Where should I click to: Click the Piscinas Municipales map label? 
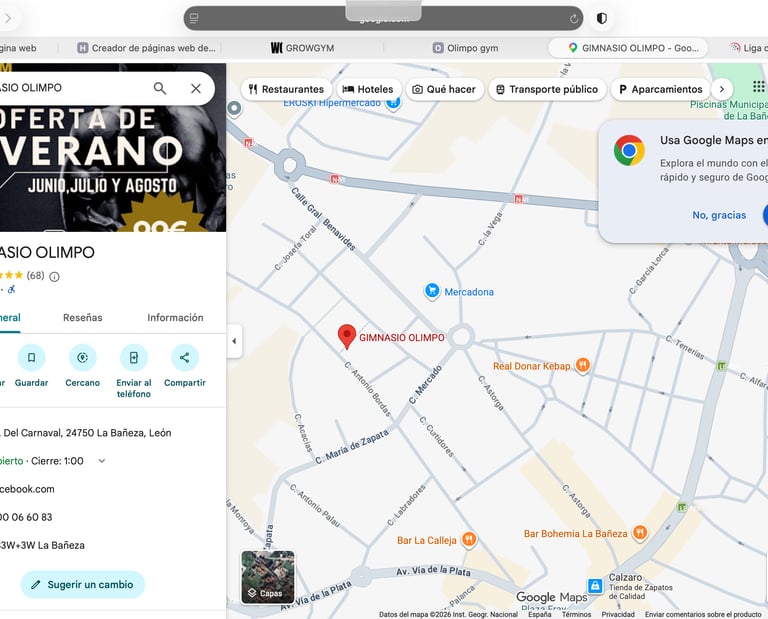tap(728, 110)
